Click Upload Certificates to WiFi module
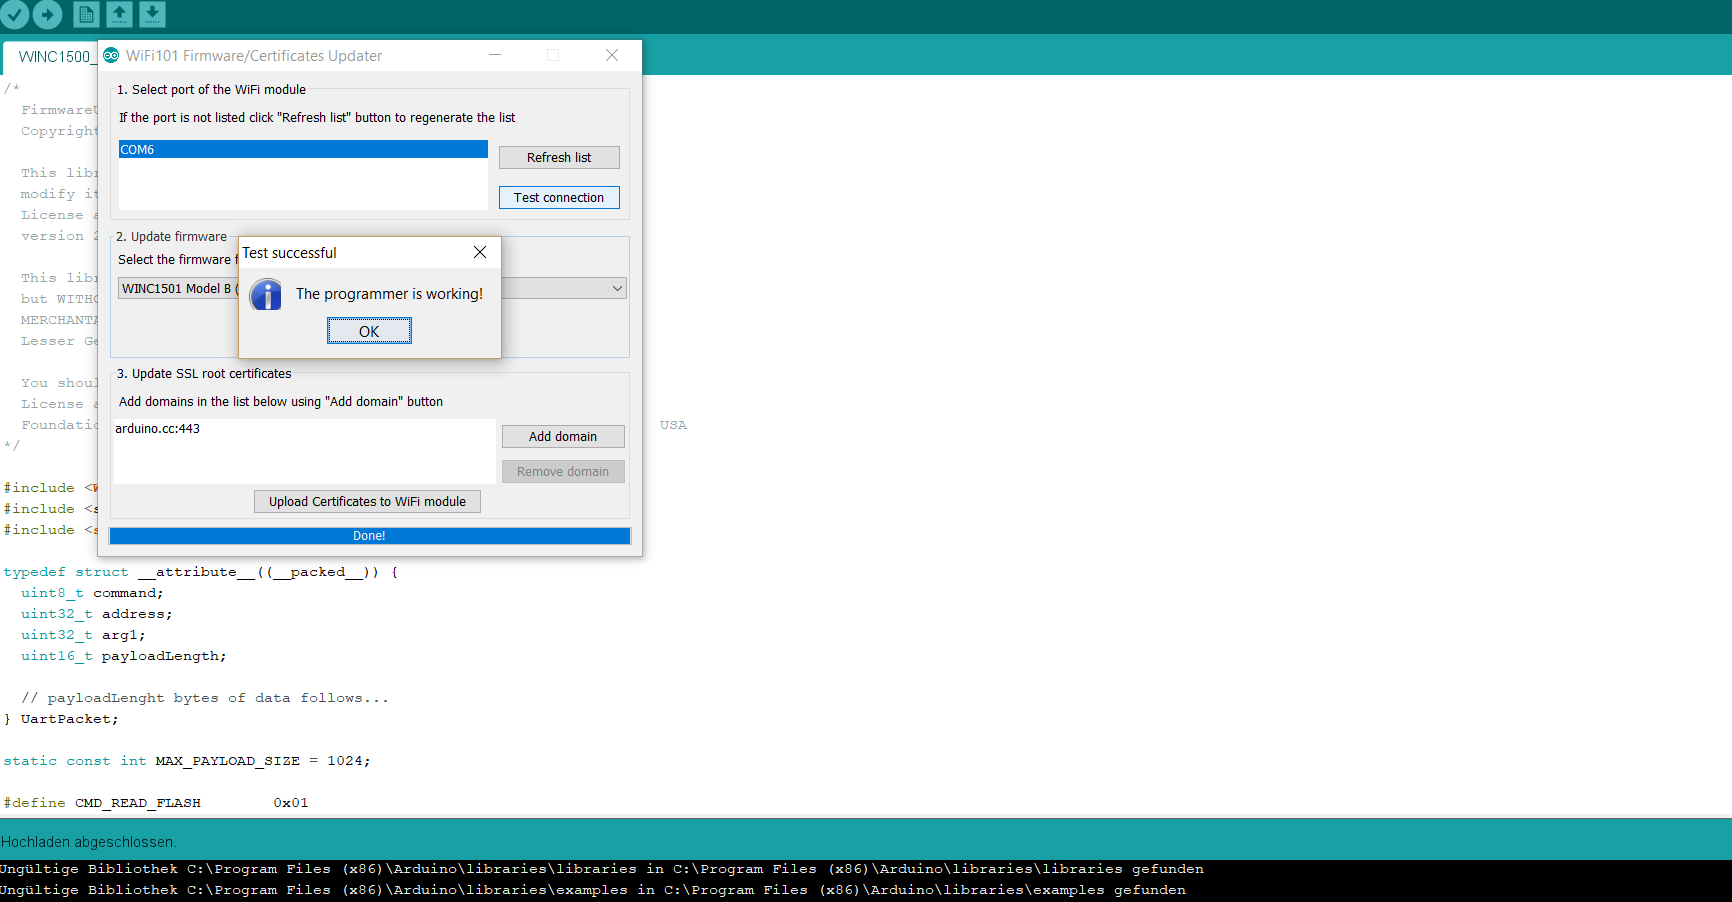 coord(367,501)
